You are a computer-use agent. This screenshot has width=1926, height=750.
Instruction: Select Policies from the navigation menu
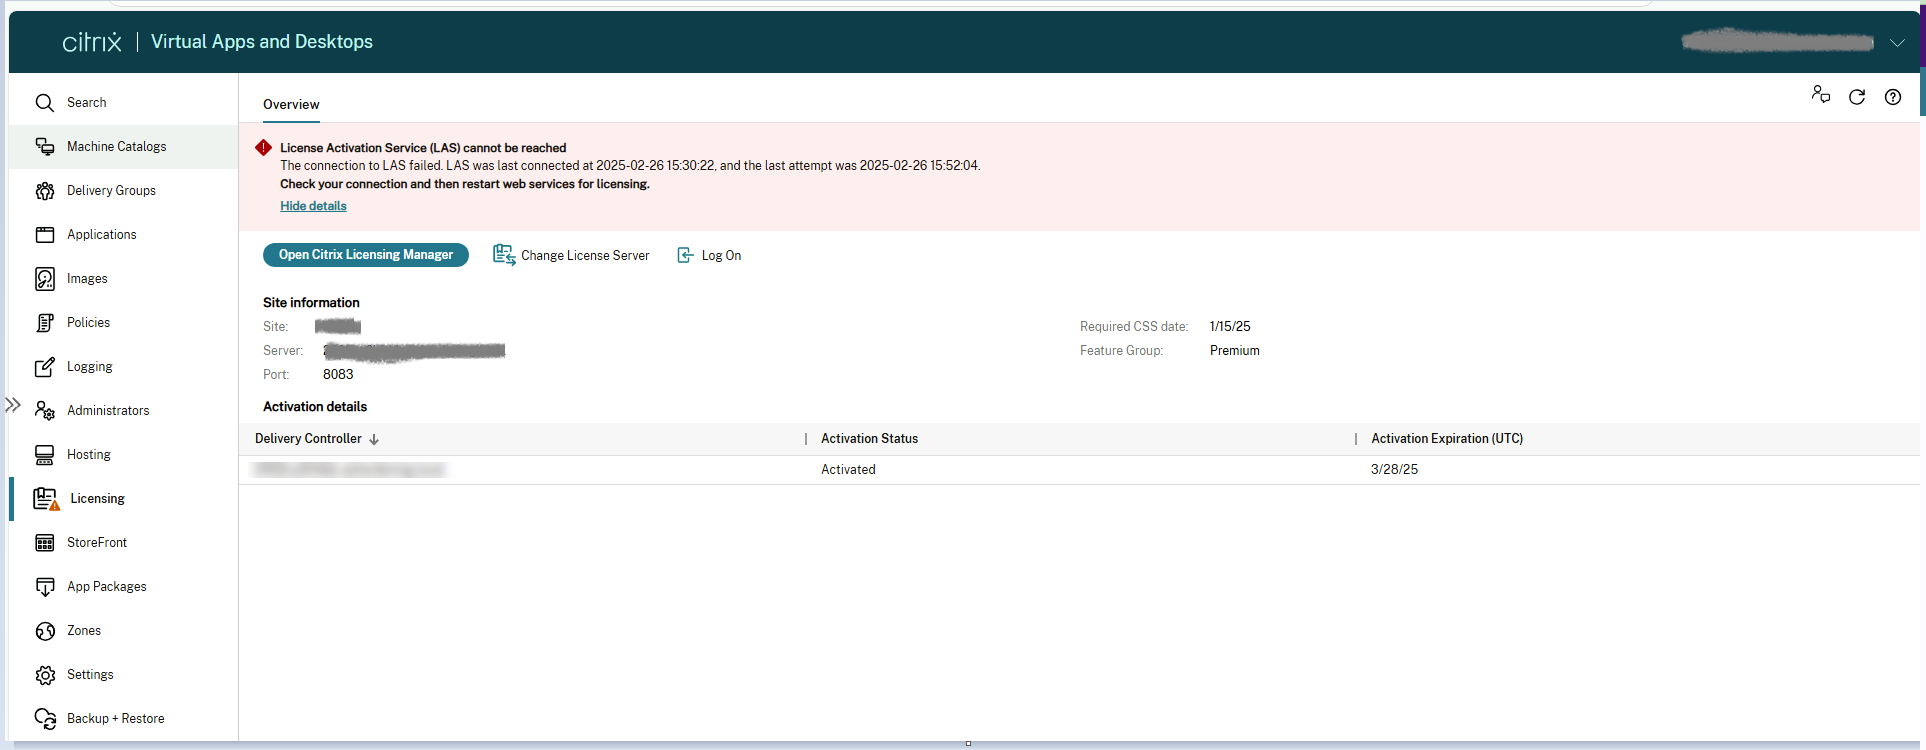click(x=88, y=323)
